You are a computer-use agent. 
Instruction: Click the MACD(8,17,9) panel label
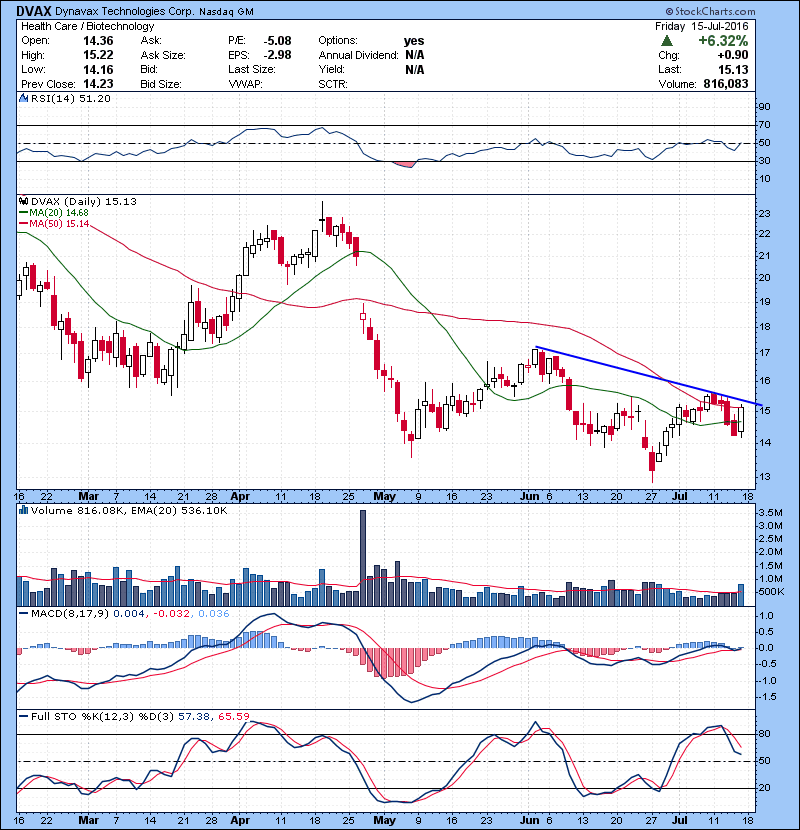tap(70, 614)
